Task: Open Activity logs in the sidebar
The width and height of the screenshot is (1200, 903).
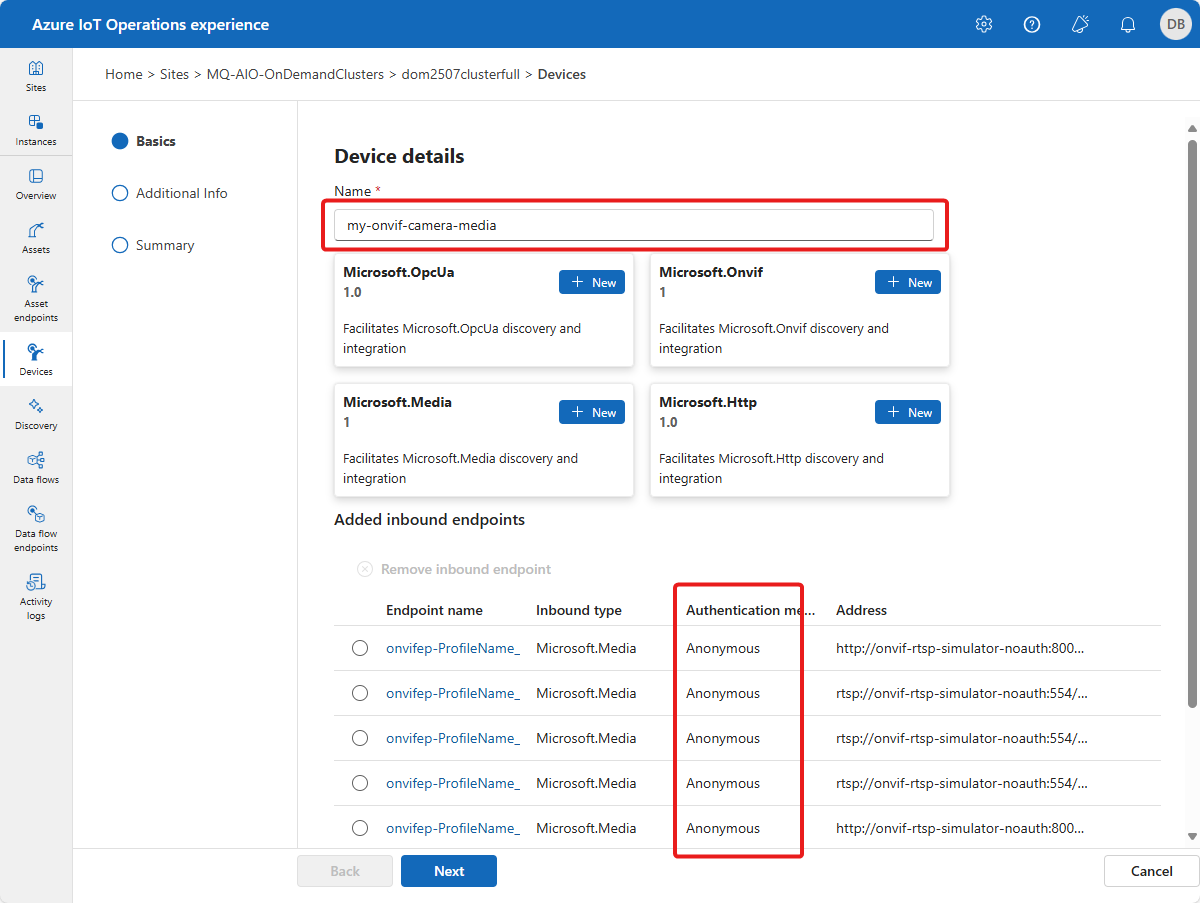Action: click(x=36, y=596)
